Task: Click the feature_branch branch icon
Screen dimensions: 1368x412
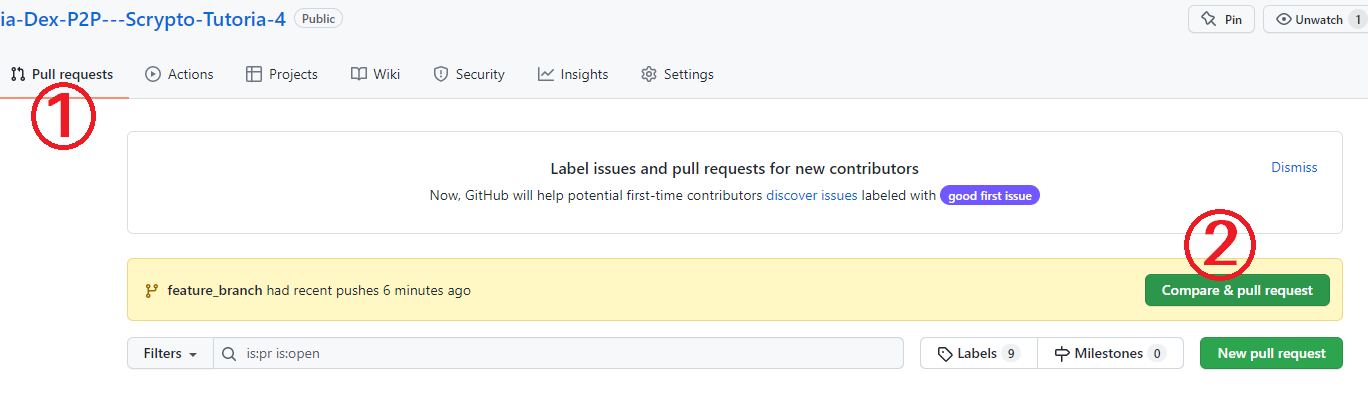Action: pyautogui.click(x=152, y=291)
